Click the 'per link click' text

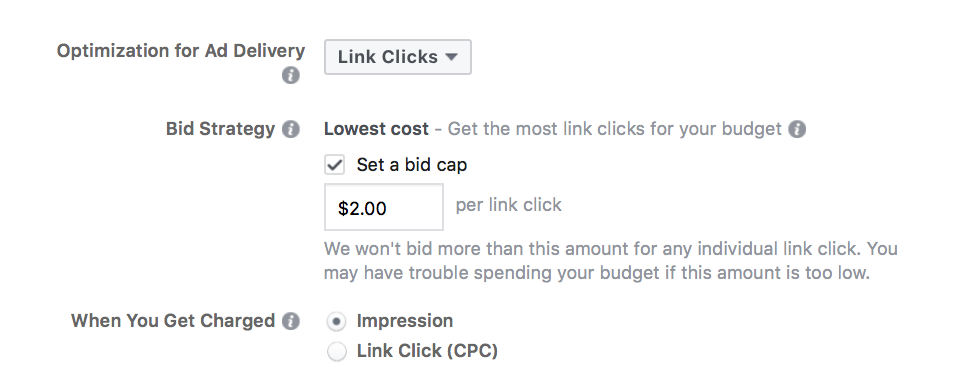(x=509, y=205)
